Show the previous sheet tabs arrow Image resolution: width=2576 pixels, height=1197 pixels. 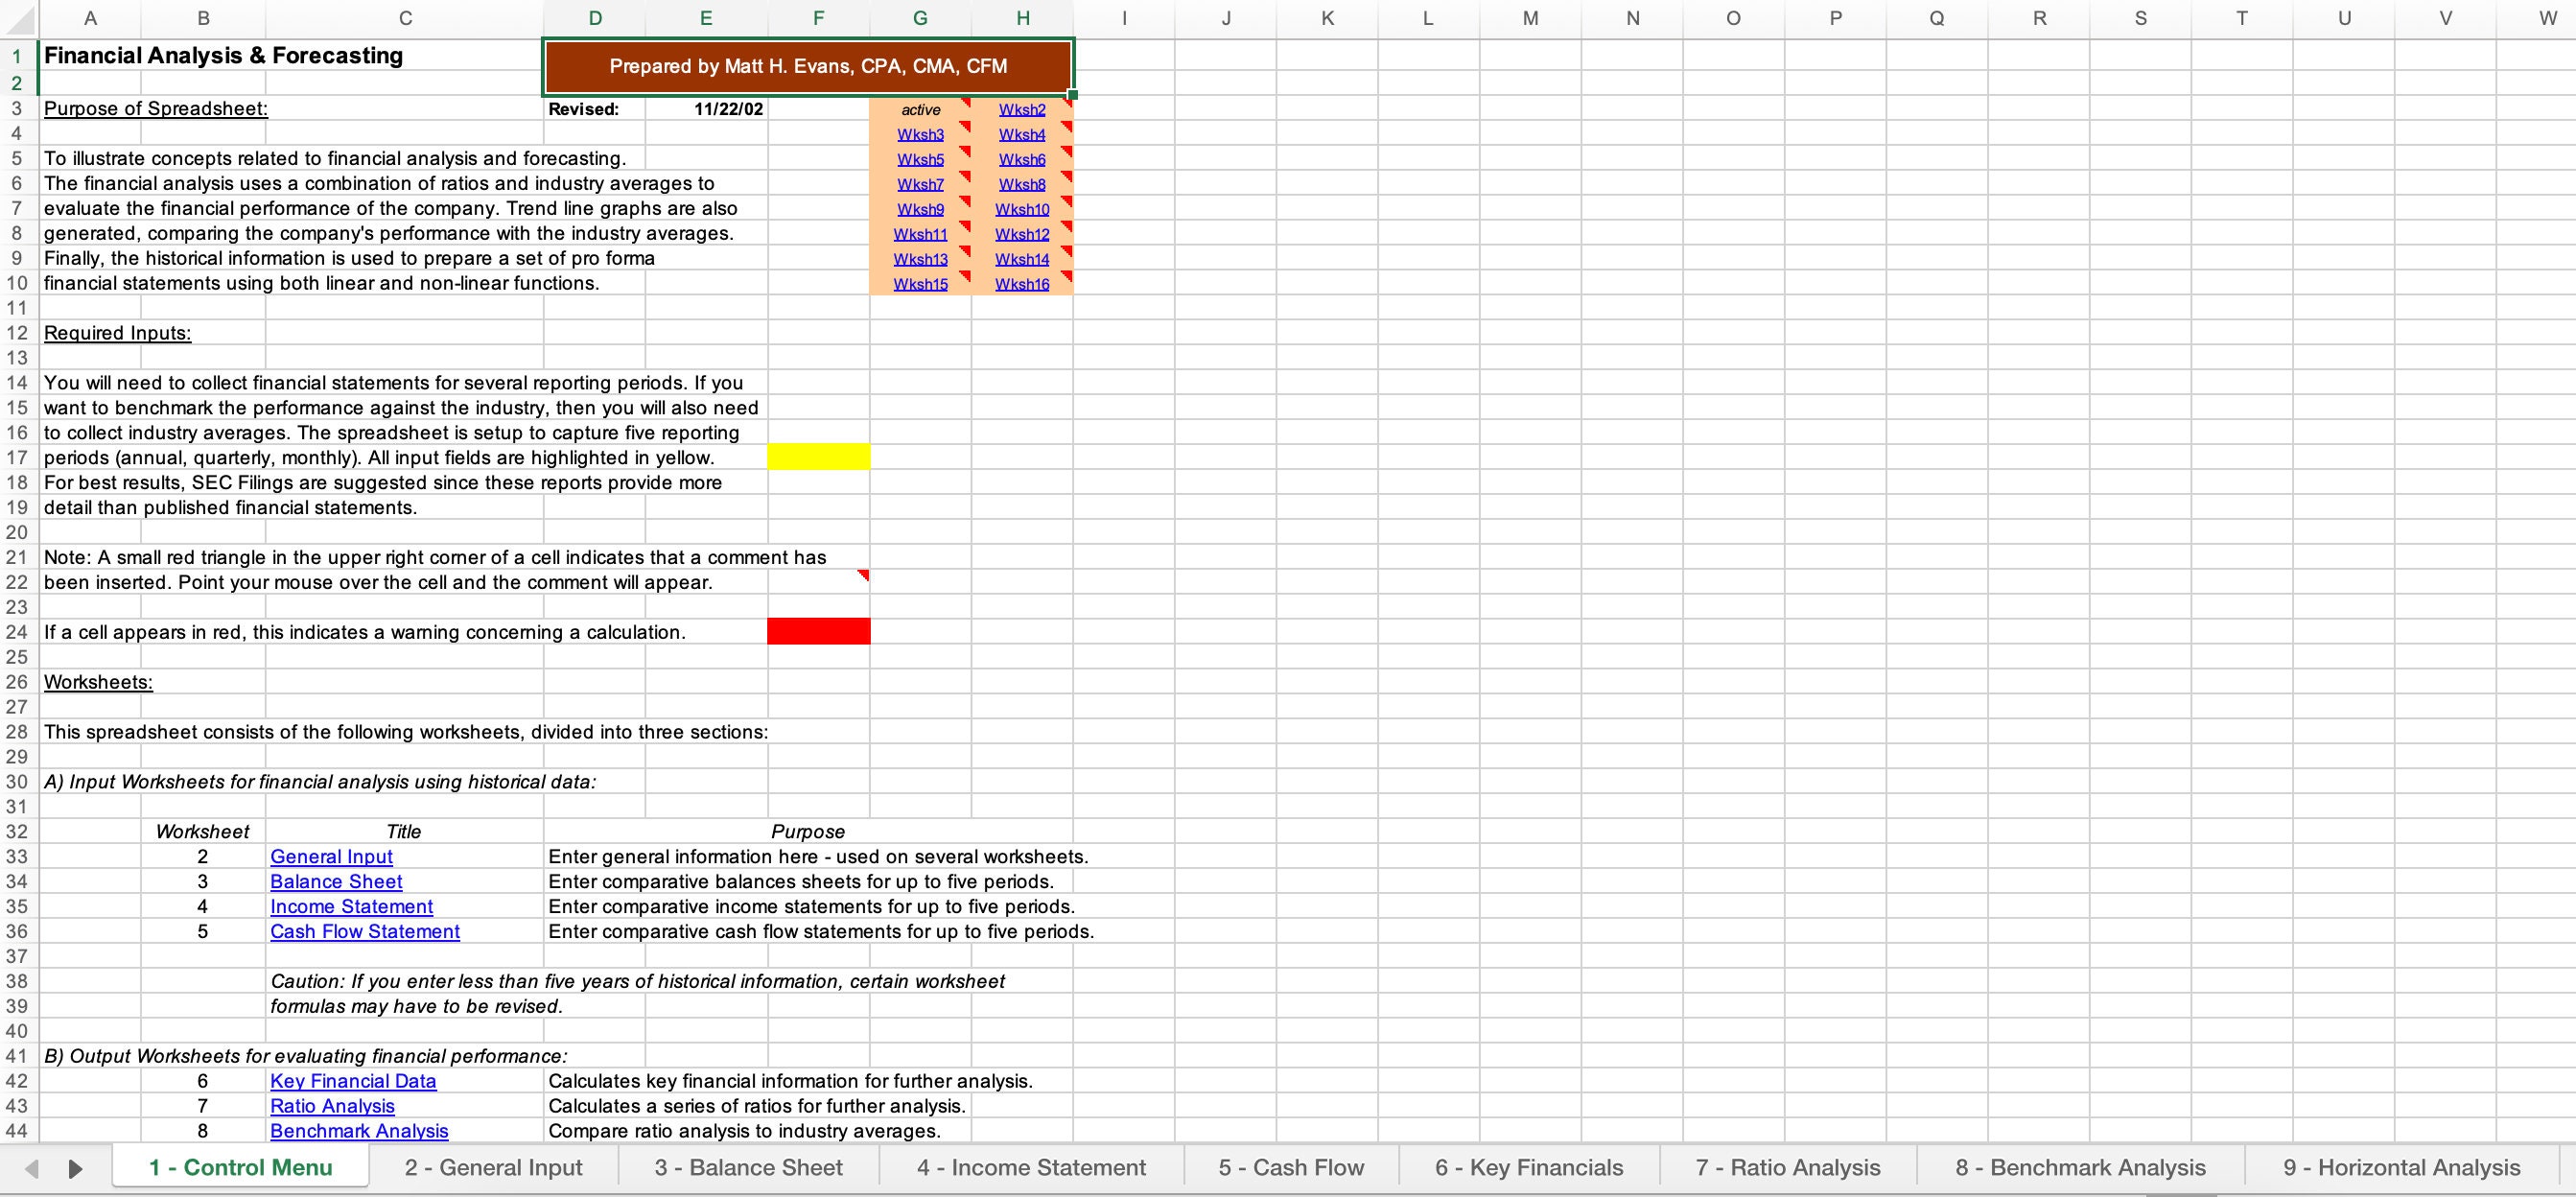[31, 1168]
